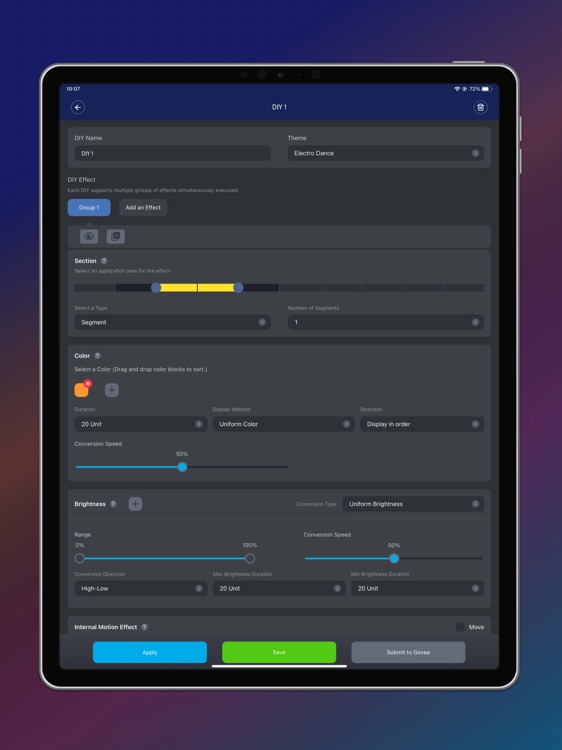This screenshot has width=562, height=750.
Task: Open Max Brightness Duration dropdown
Action: coord(279,589)
